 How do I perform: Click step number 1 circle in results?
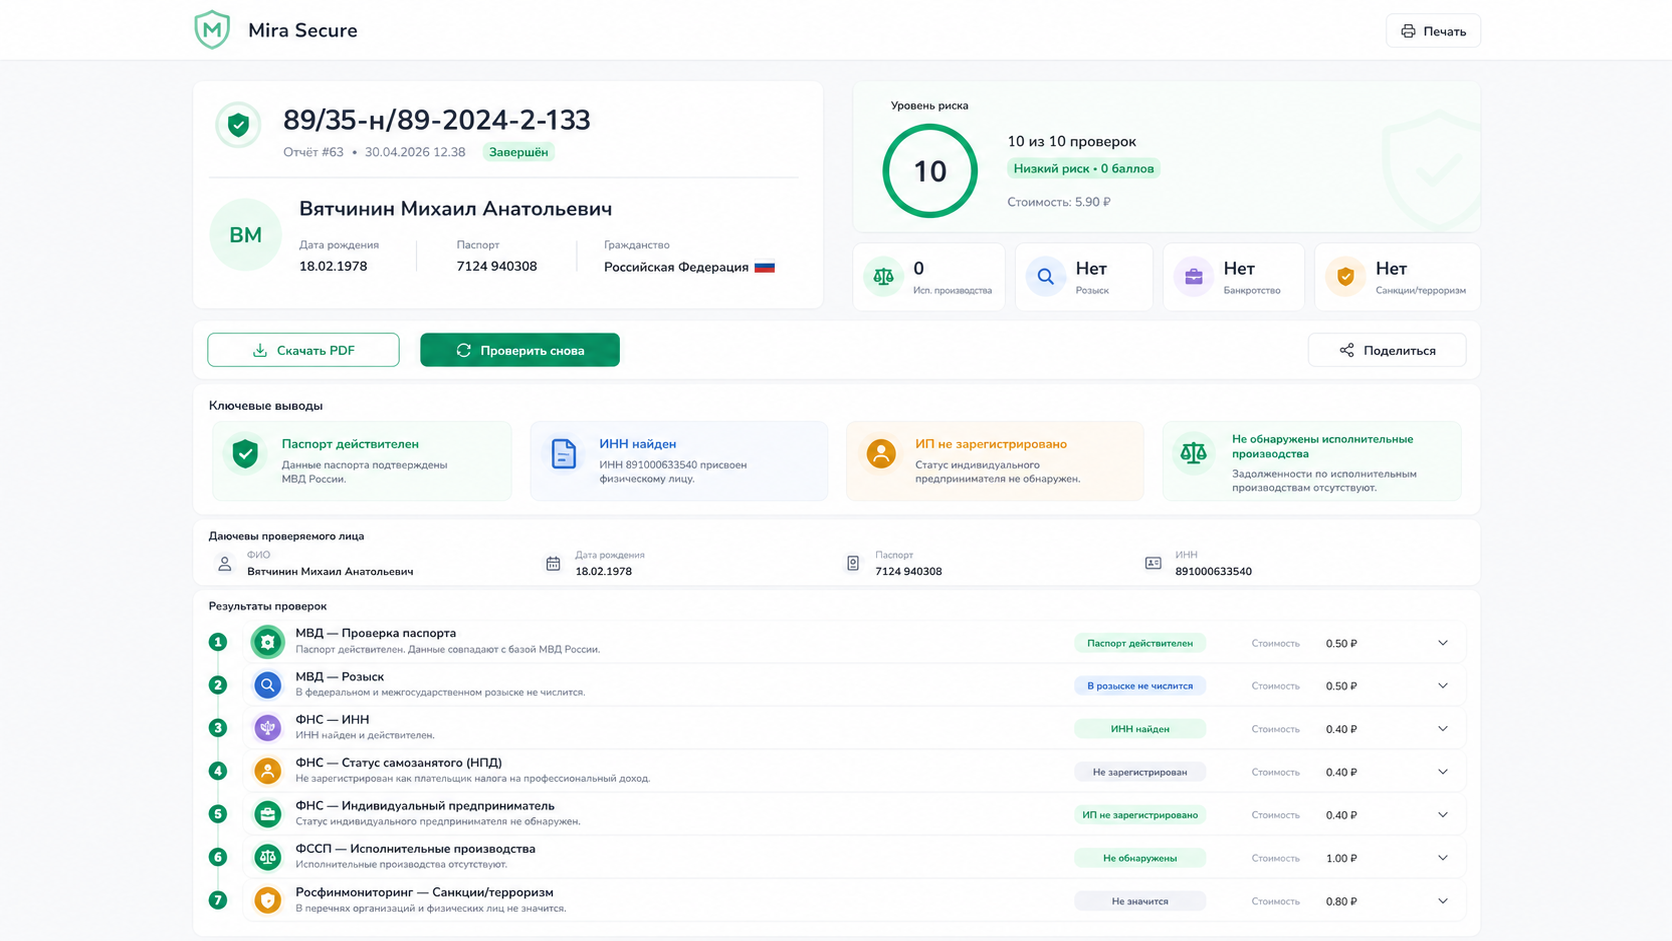coord(218,642)
